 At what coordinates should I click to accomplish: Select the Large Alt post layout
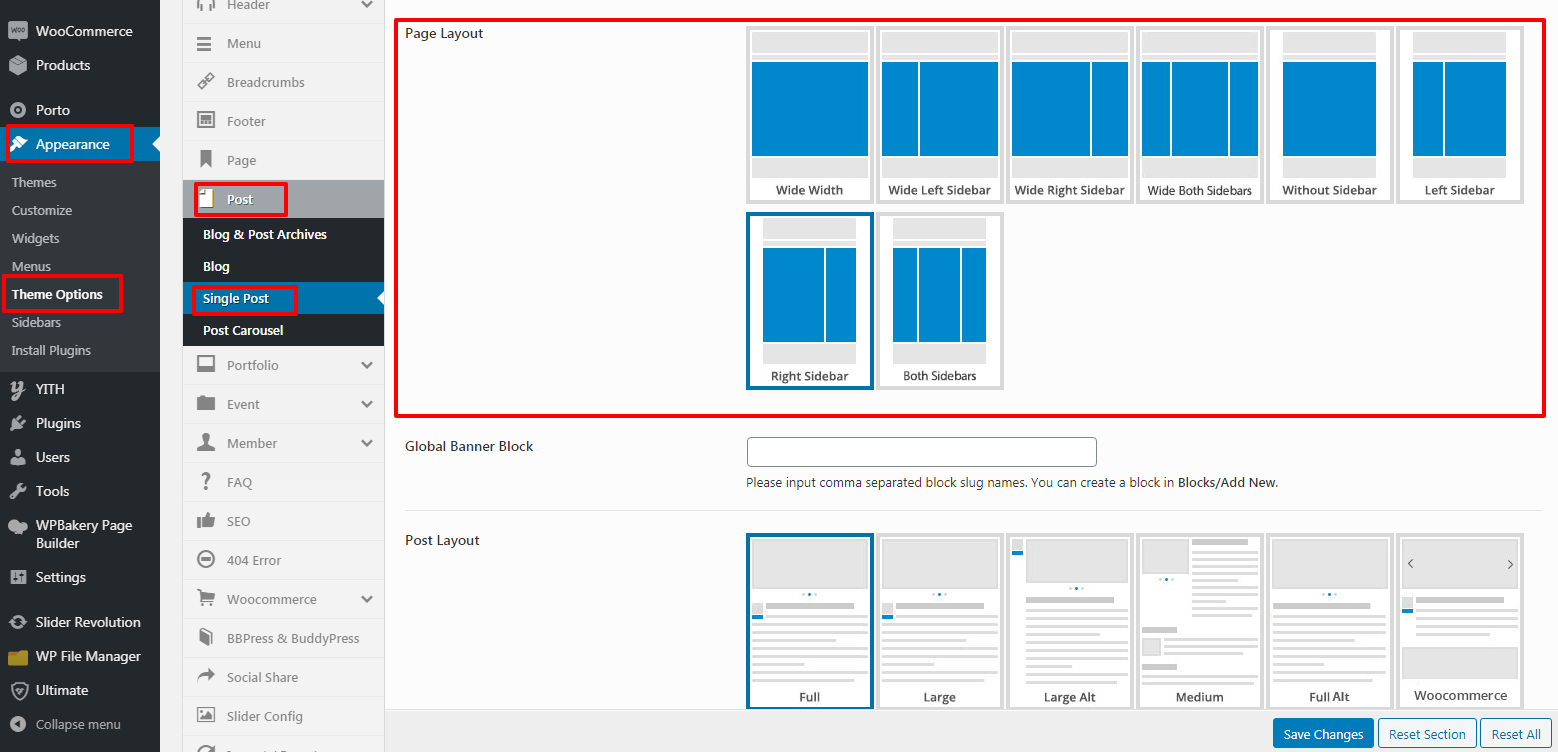1070,621
